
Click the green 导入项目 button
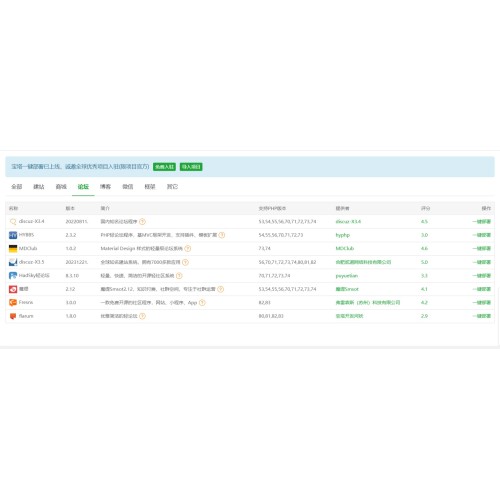191,167
